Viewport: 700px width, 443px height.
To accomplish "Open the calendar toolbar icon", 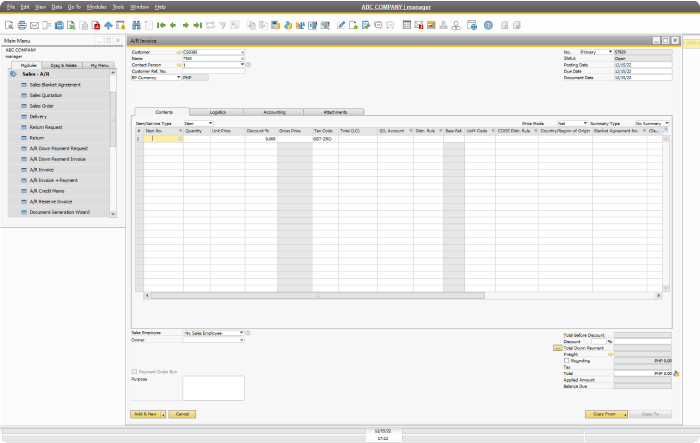I will point(431,25).
